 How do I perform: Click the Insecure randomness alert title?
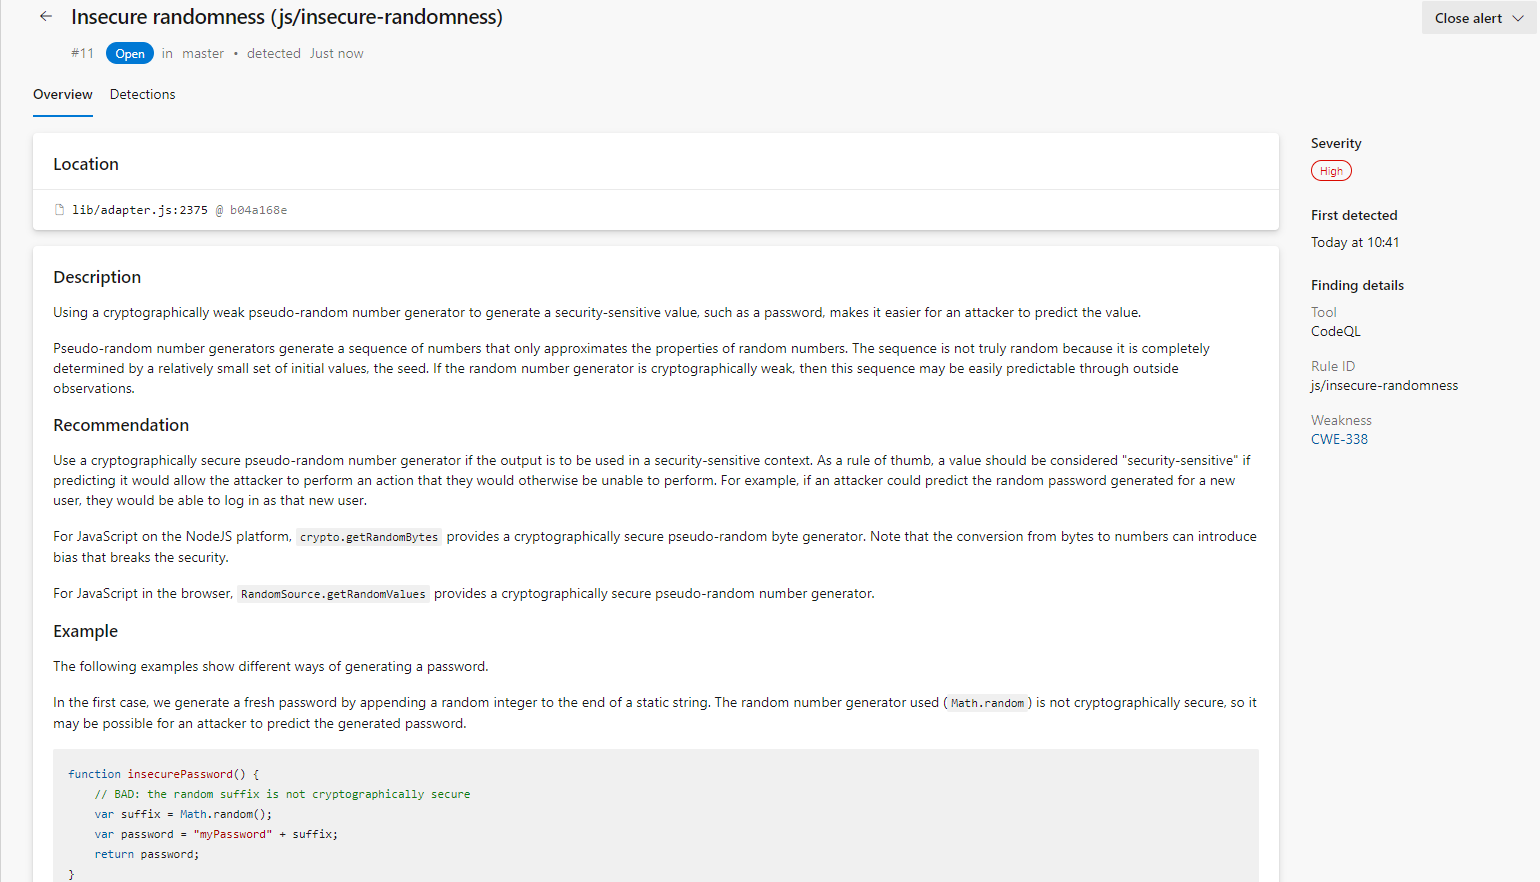click(287, 17)
